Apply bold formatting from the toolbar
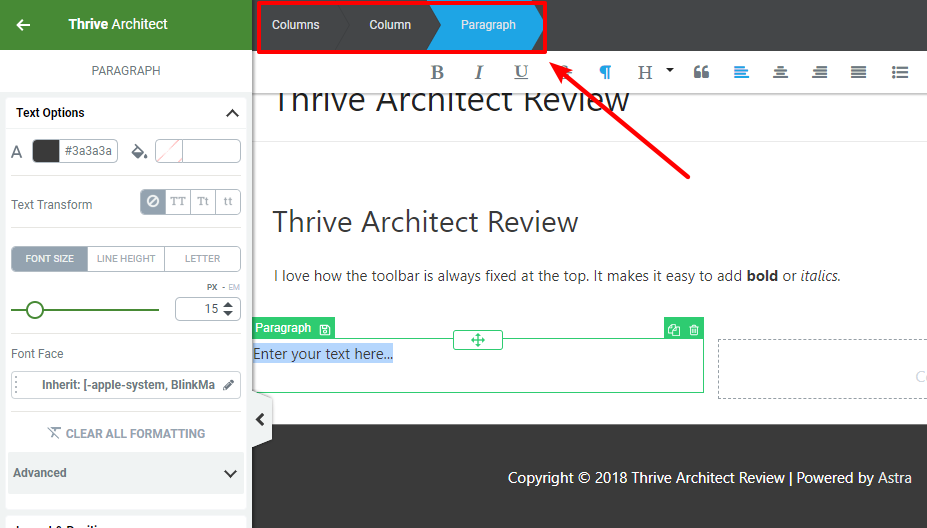This screenshot has width=927, height=528. coord(437,72)
